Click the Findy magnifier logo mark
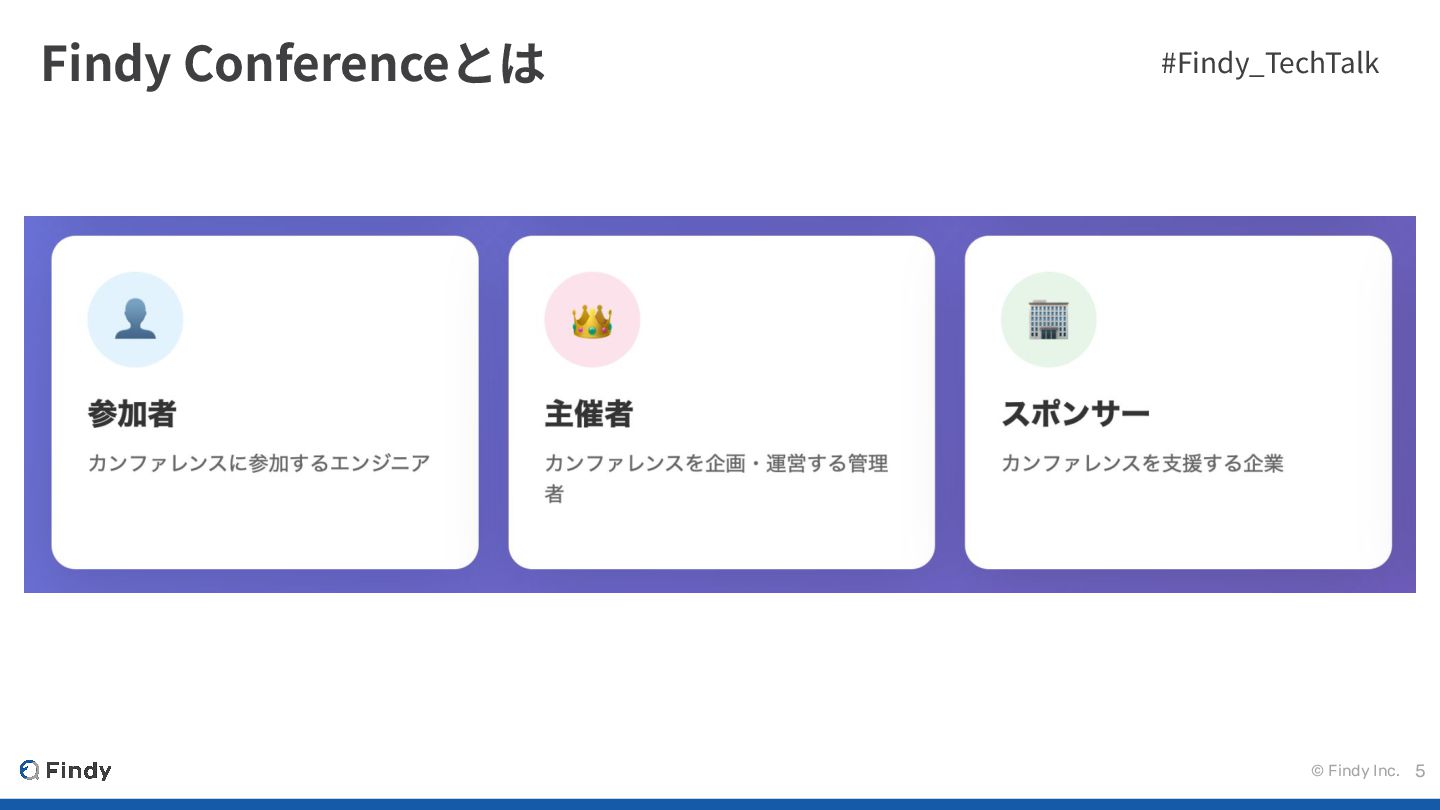This screenshot has height=810, width=1440. click(x=29, y=770)
